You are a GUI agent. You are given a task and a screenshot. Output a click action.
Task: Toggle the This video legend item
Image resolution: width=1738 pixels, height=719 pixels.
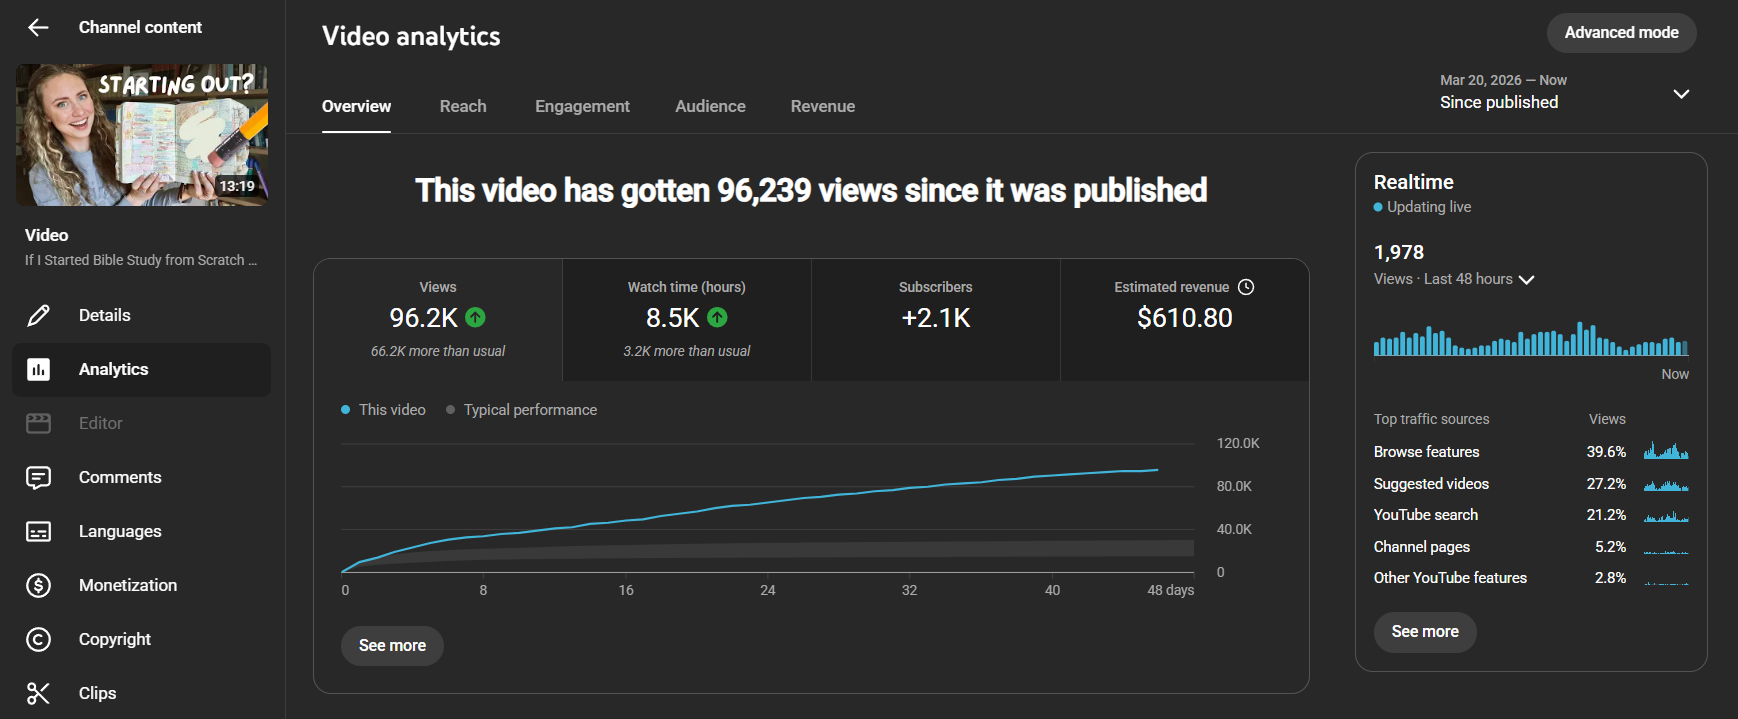(383, 410)
